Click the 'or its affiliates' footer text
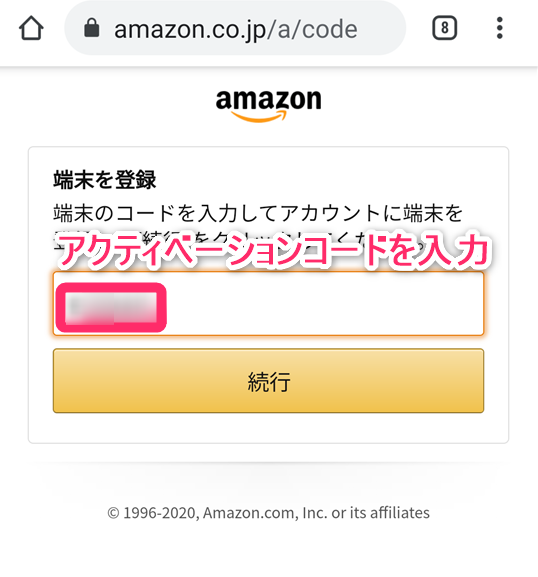The image size is (538, 577). tap(381, 513)
